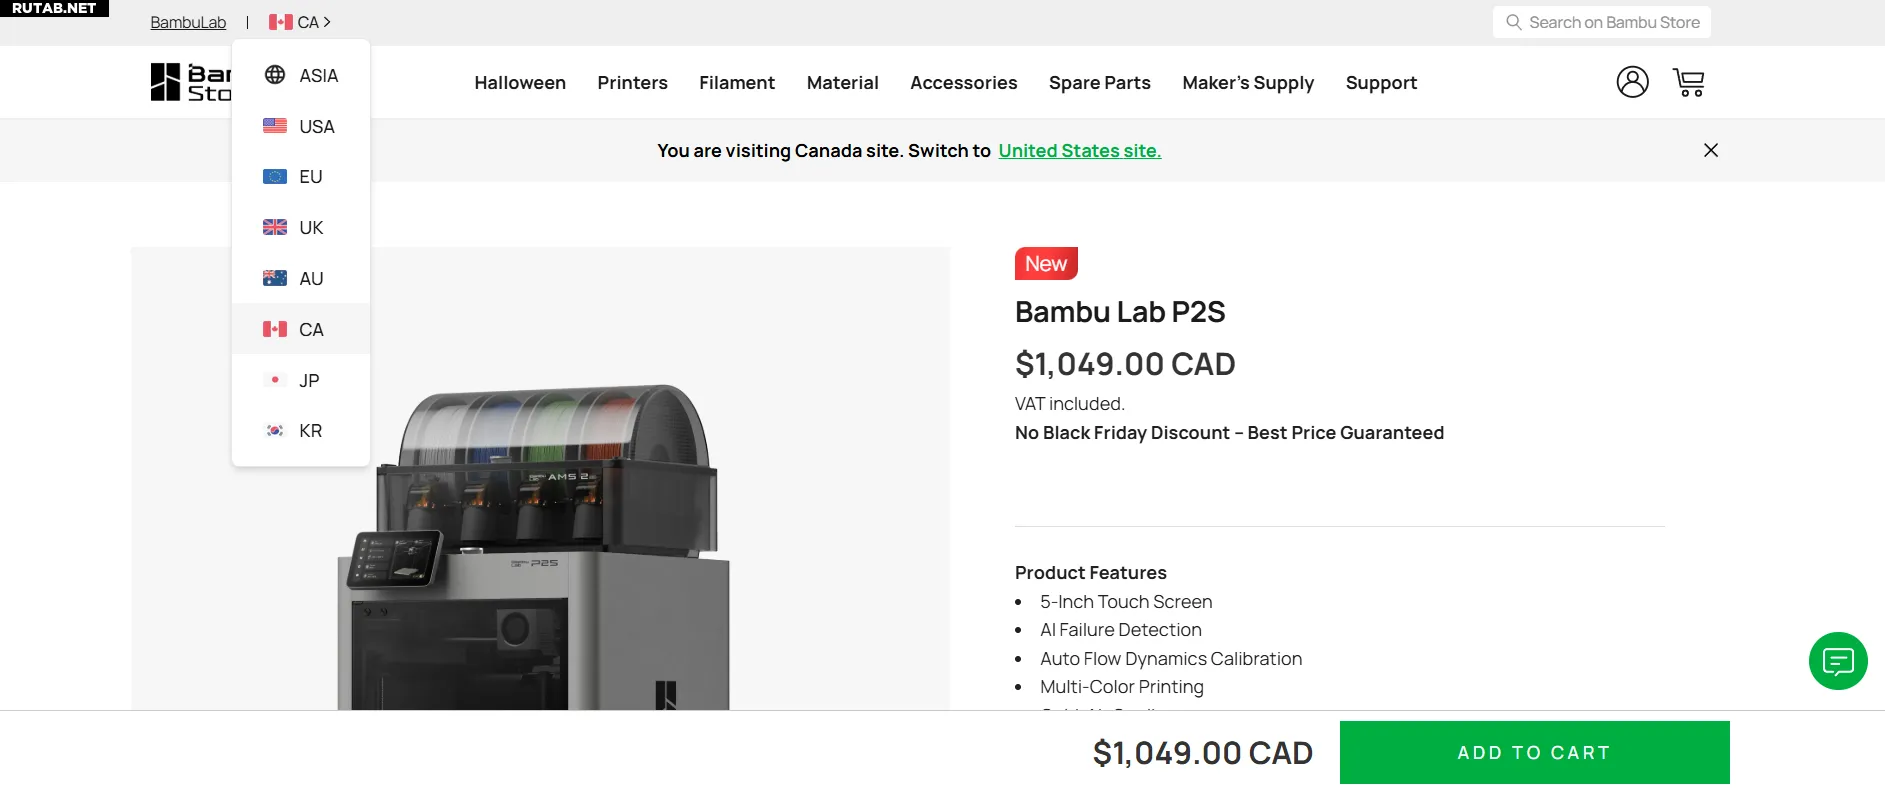The width and height of the screenshot is (1885, 788).
Task: Open the shopping cart icon
Action: click(1688, 82)
